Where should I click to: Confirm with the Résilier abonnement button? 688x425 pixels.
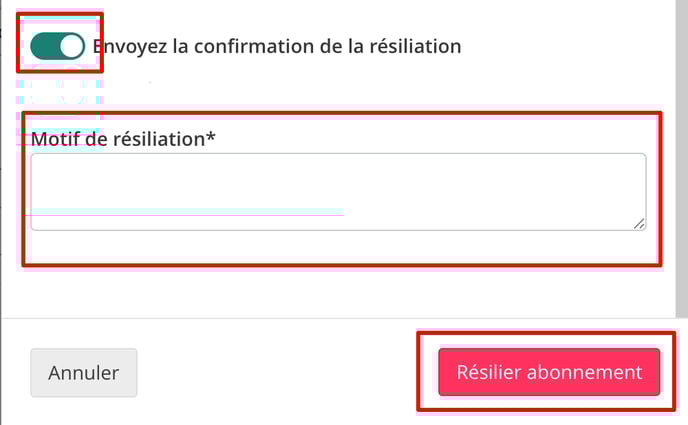[x=549, y=372]
